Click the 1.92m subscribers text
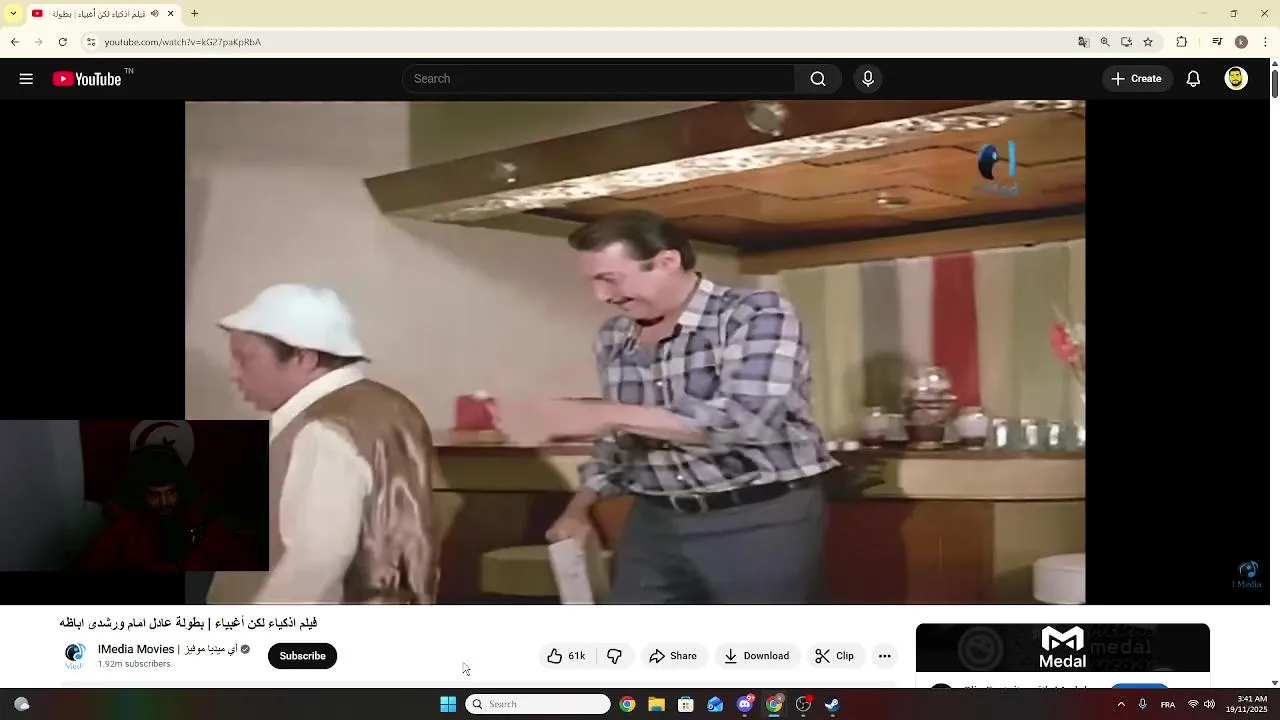The image size is (1280, 720). 134,664
